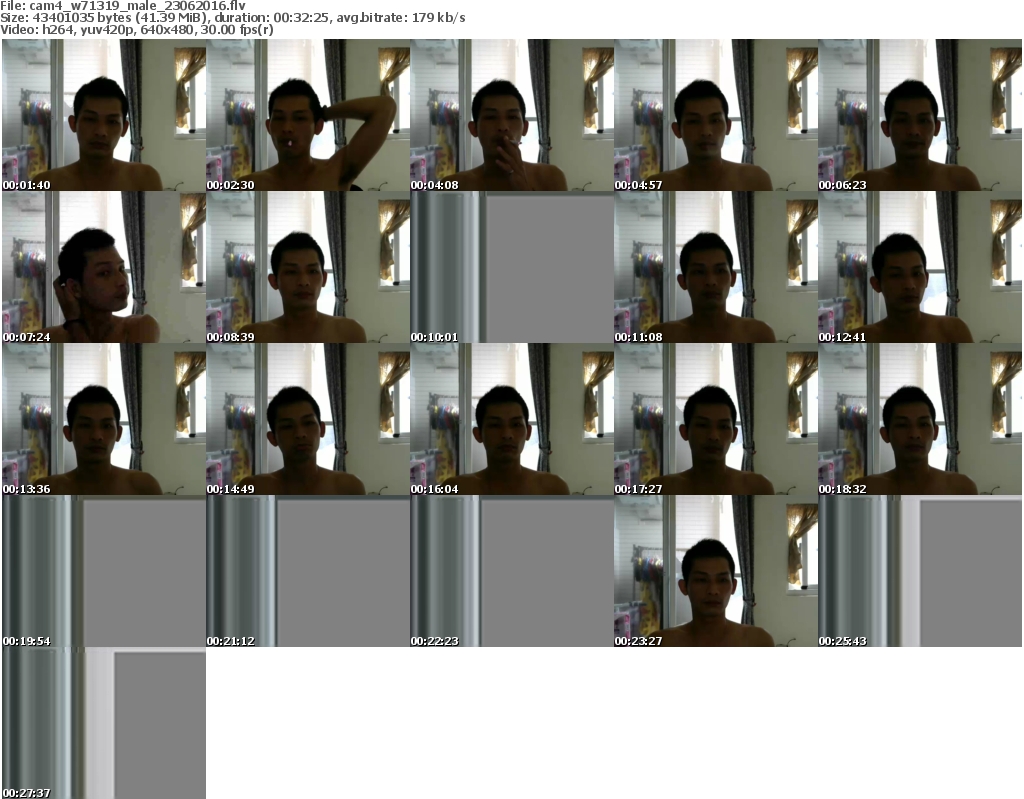
Task: Select the file name cam4_w71319_male_23062016.flv
Action: [x=137, y=6]
